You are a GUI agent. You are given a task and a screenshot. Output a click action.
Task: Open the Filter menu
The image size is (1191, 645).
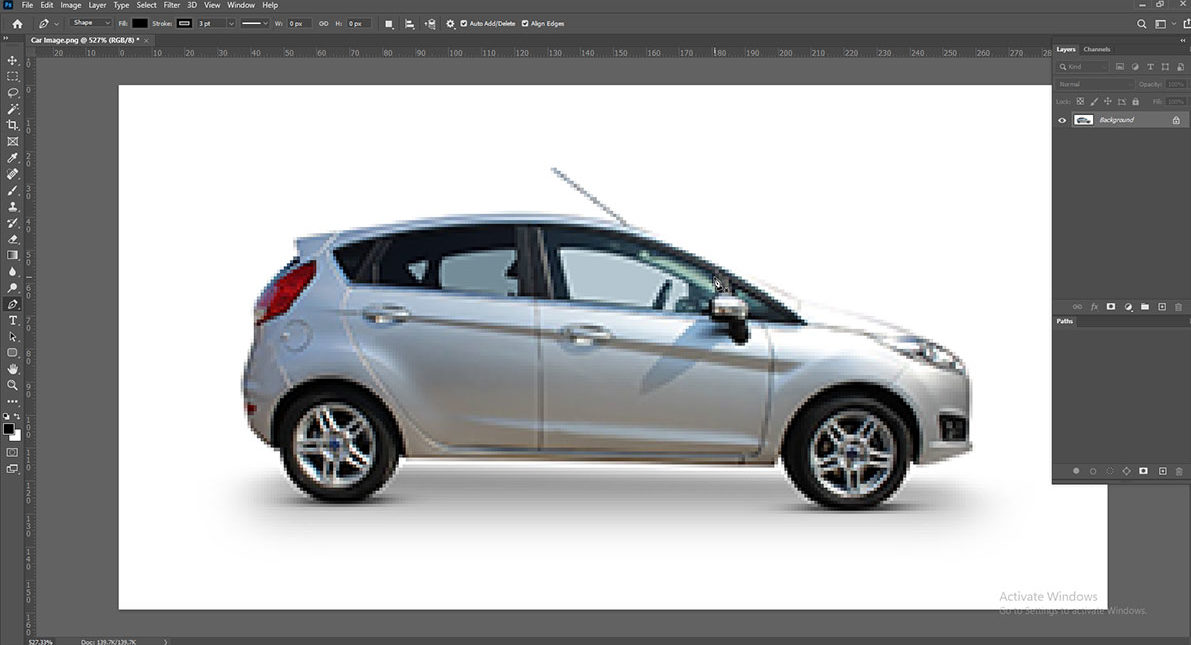pyautogui.click(x=171, y=4)
